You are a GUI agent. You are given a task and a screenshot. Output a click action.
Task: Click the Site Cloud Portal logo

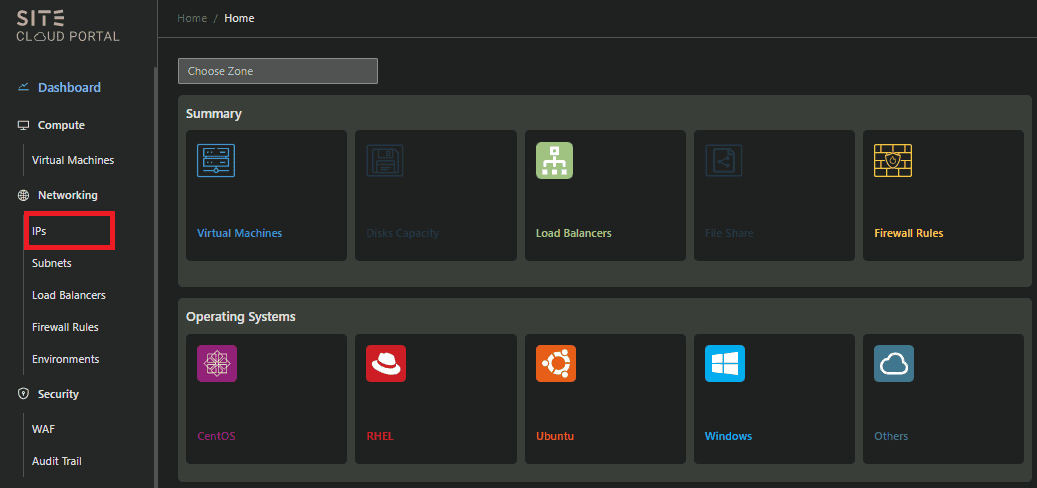[68, 27]
